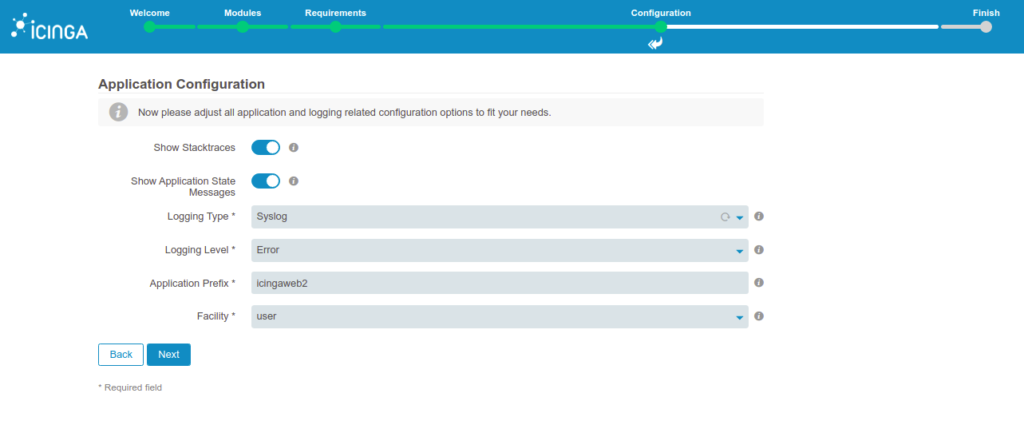
Task: Click the Back button
Action: pos(121,354)
